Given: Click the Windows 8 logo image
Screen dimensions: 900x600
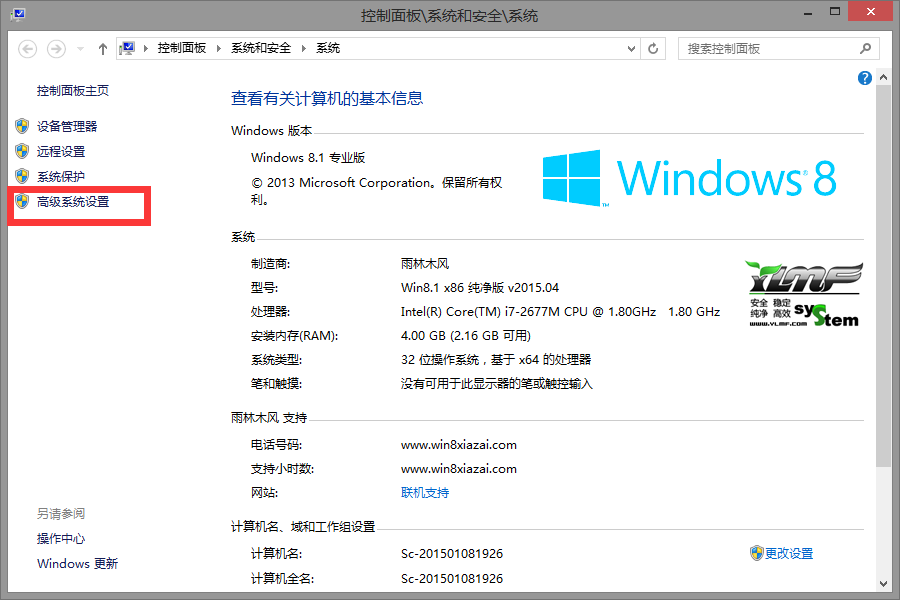Looking at the screenshot, I should [x=689, y=178].
